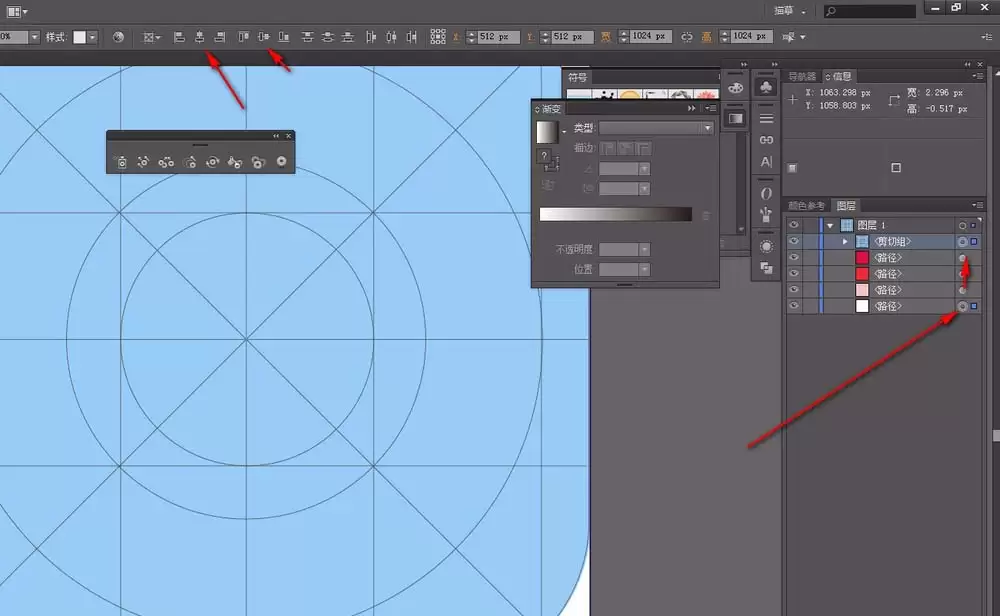This screenshot has width=1000, height=616.
Task: Switch to the 导航器 navigator tab
Action: [802, 77]
